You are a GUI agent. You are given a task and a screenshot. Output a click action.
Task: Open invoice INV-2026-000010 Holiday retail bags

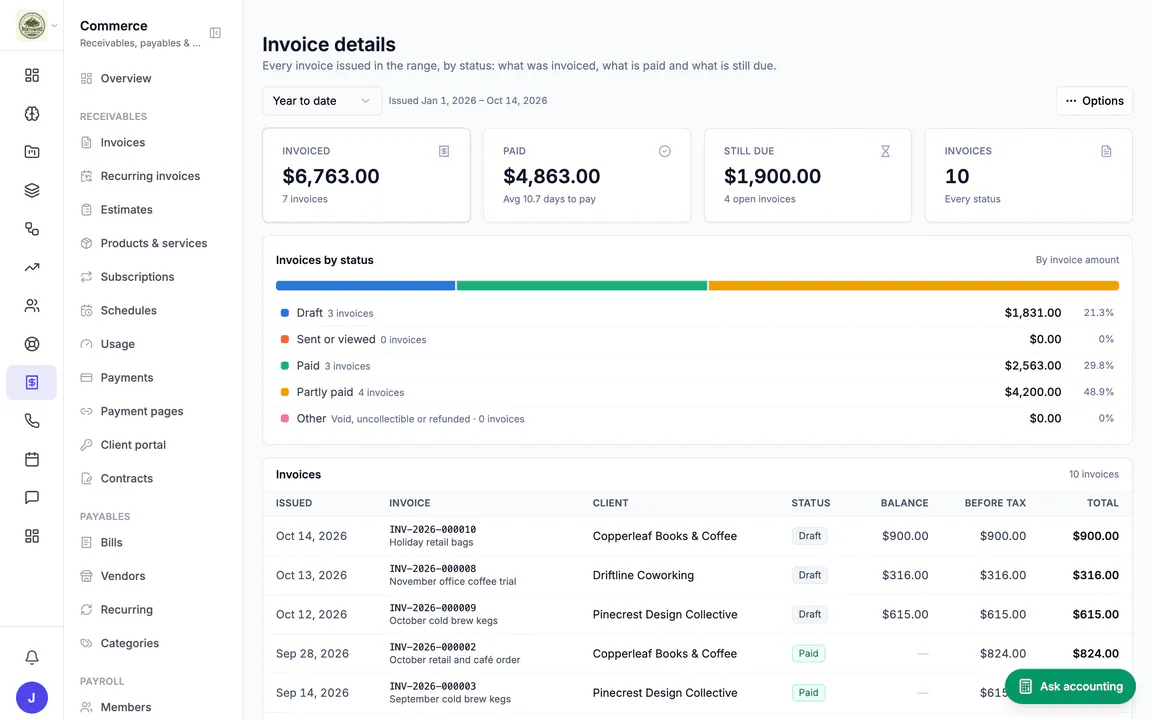(x=697, y=536)
